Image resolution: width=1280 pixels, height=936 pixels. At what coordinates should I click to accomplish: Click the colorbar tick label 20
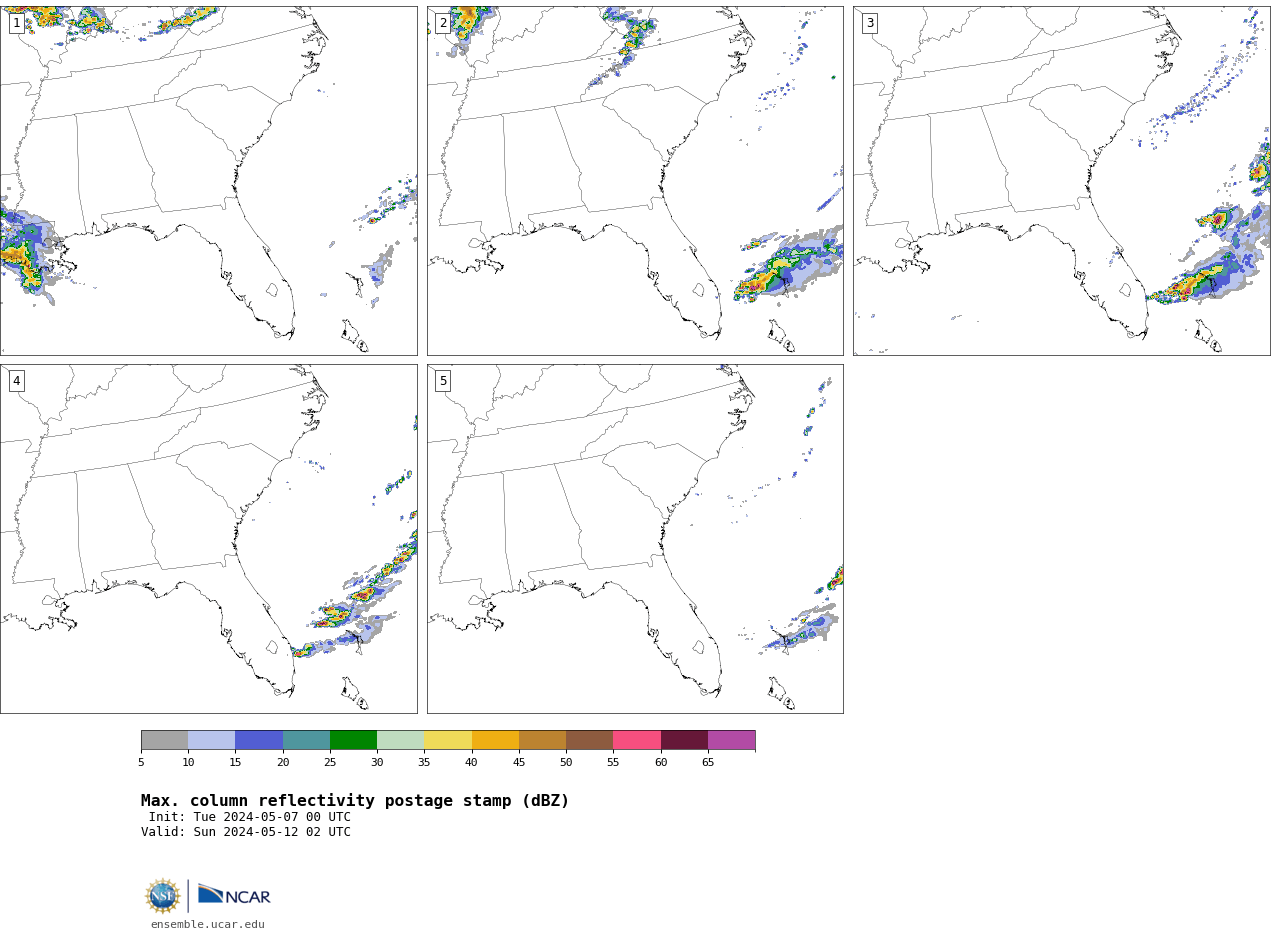click(x=283, y=763)
